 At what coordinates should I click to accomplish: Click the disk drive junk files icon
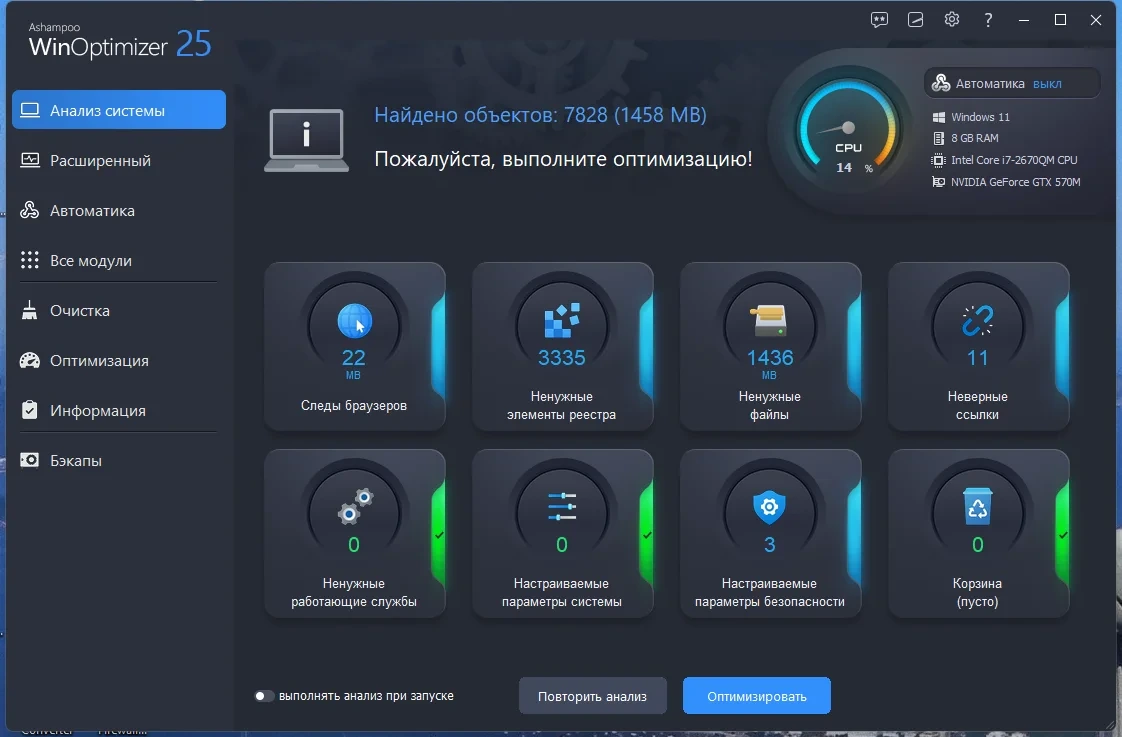769,321
